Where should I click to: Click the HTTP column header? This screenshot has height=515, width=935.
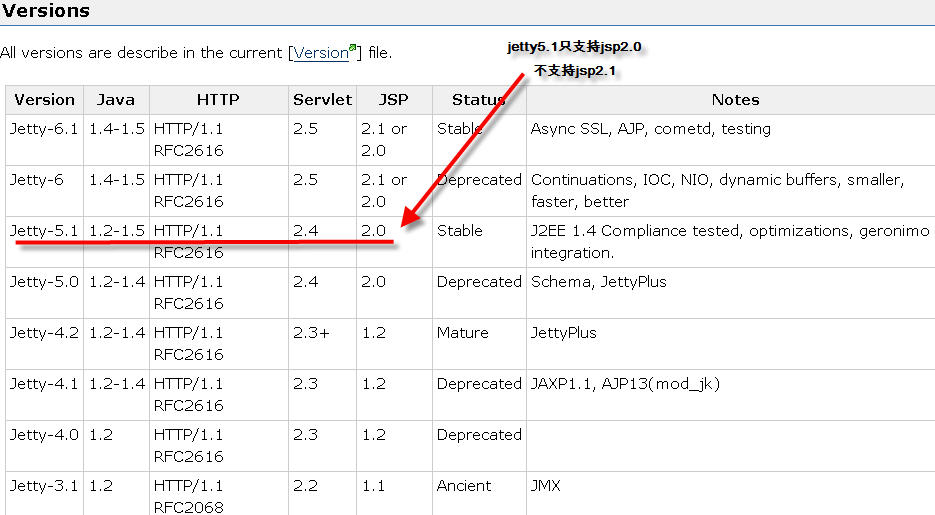[218, 100]
